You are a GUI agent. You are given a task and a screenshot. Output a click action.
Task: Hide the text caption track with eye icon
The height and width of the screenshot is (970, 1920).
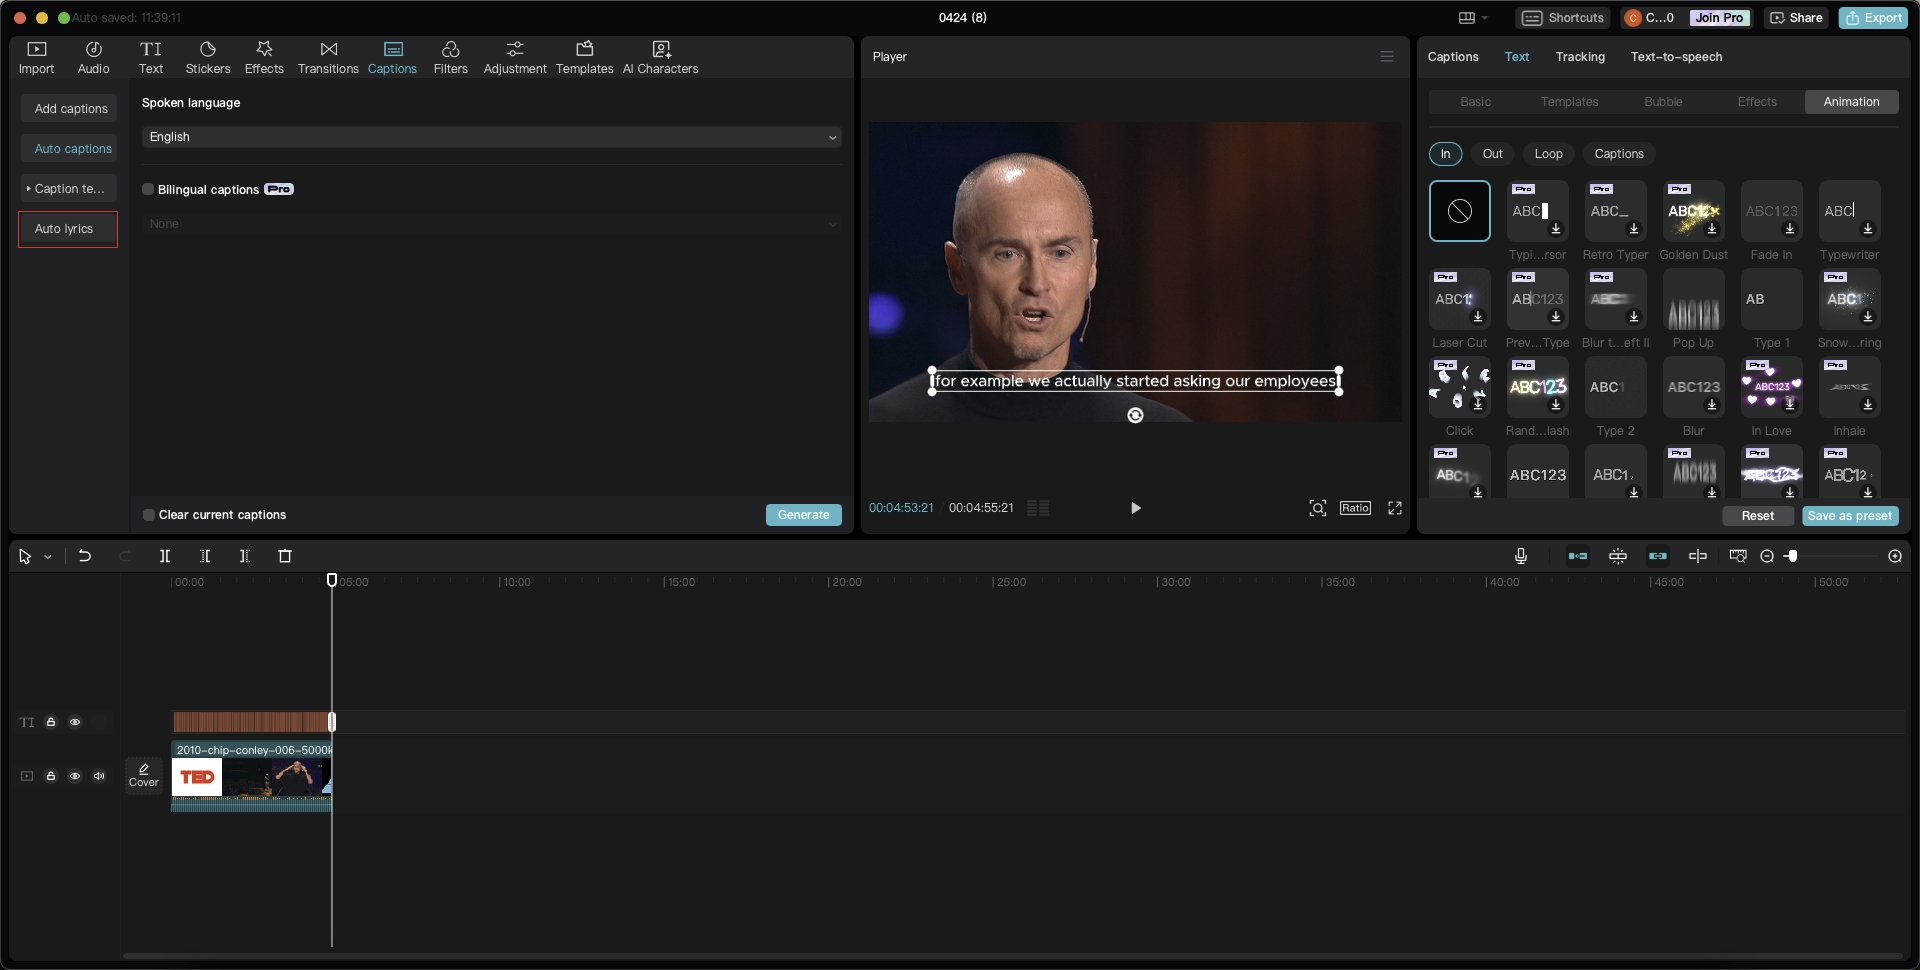pos(75,722)
